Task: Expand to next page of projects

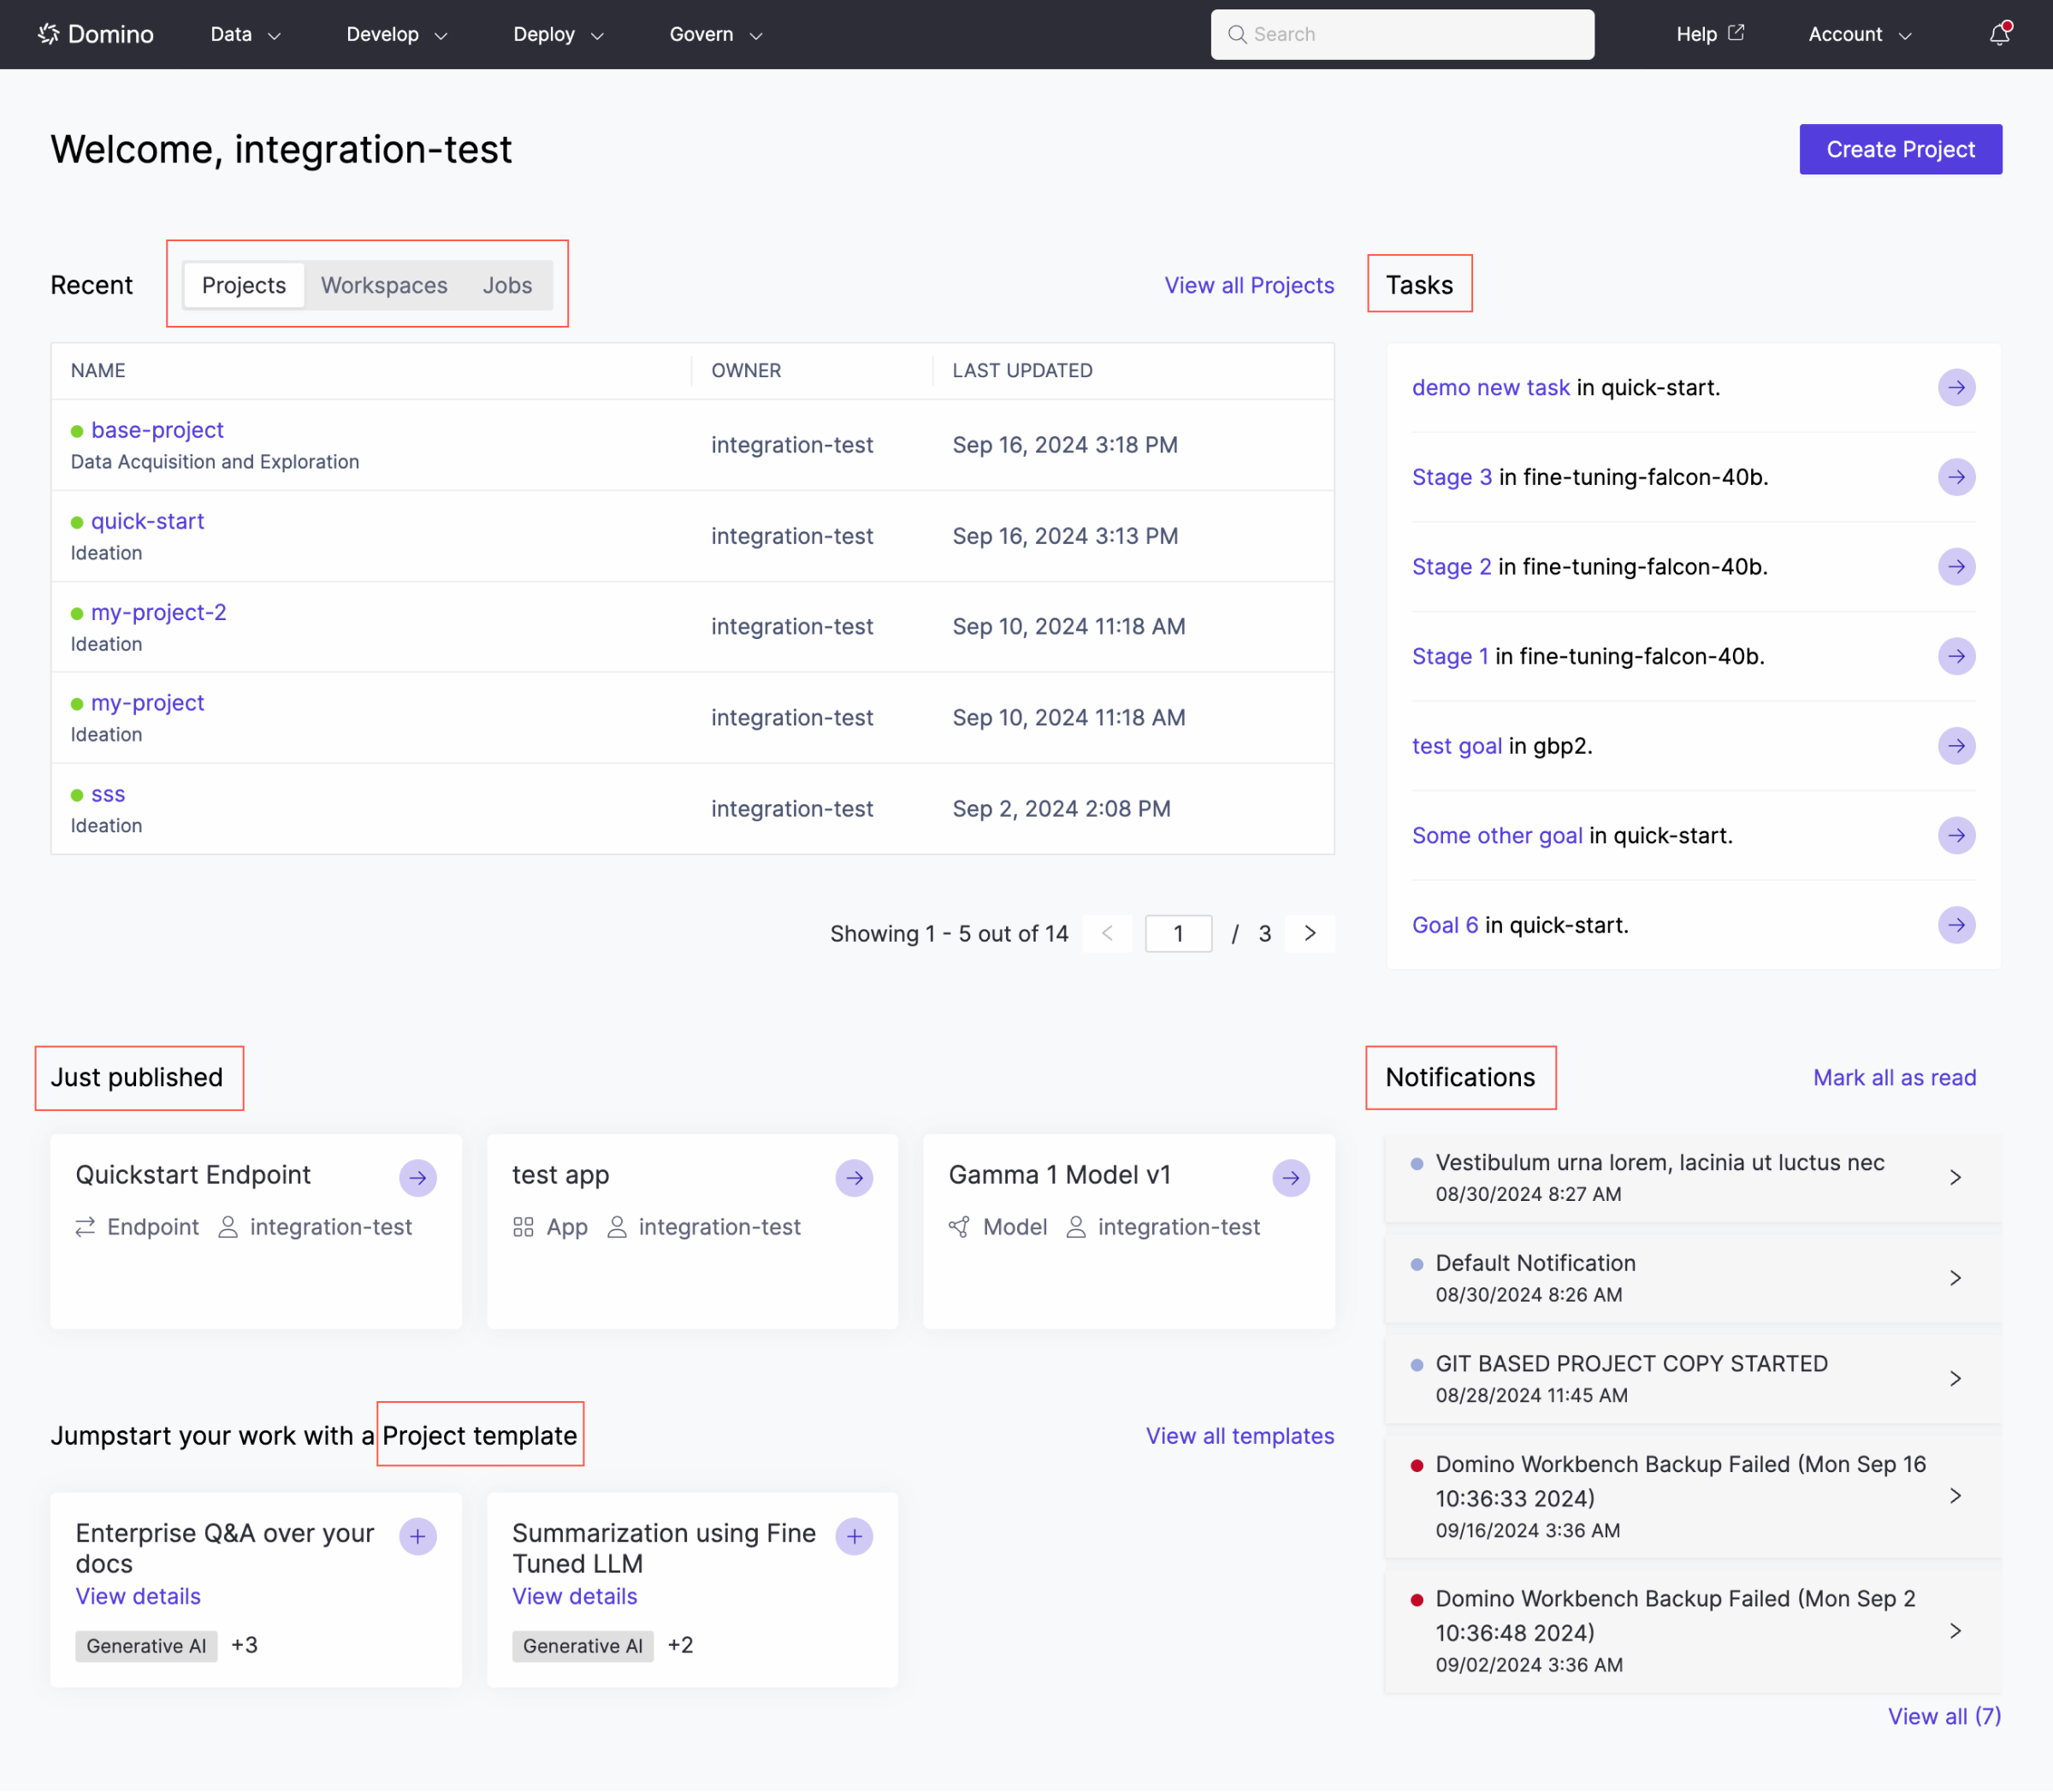Action: (x=1311, y=931)
